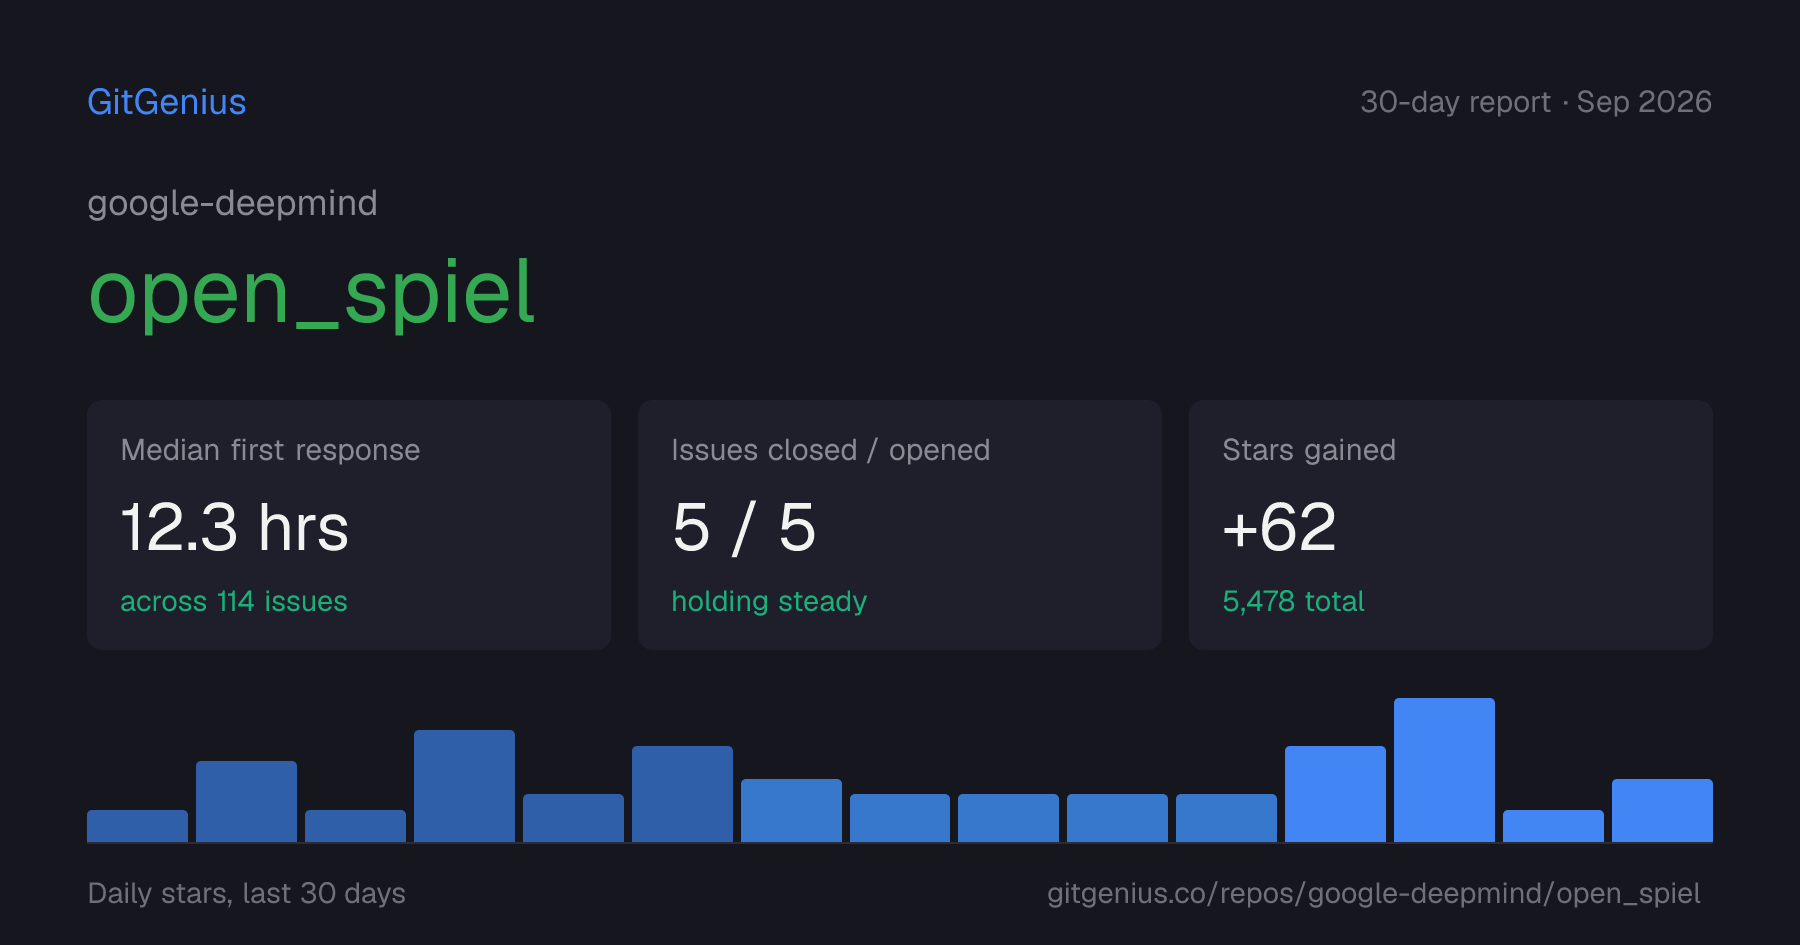Click the 30-day report Sep 2026 label
This screenshot has width=1800, height=945.
(x=1536, y=102)
